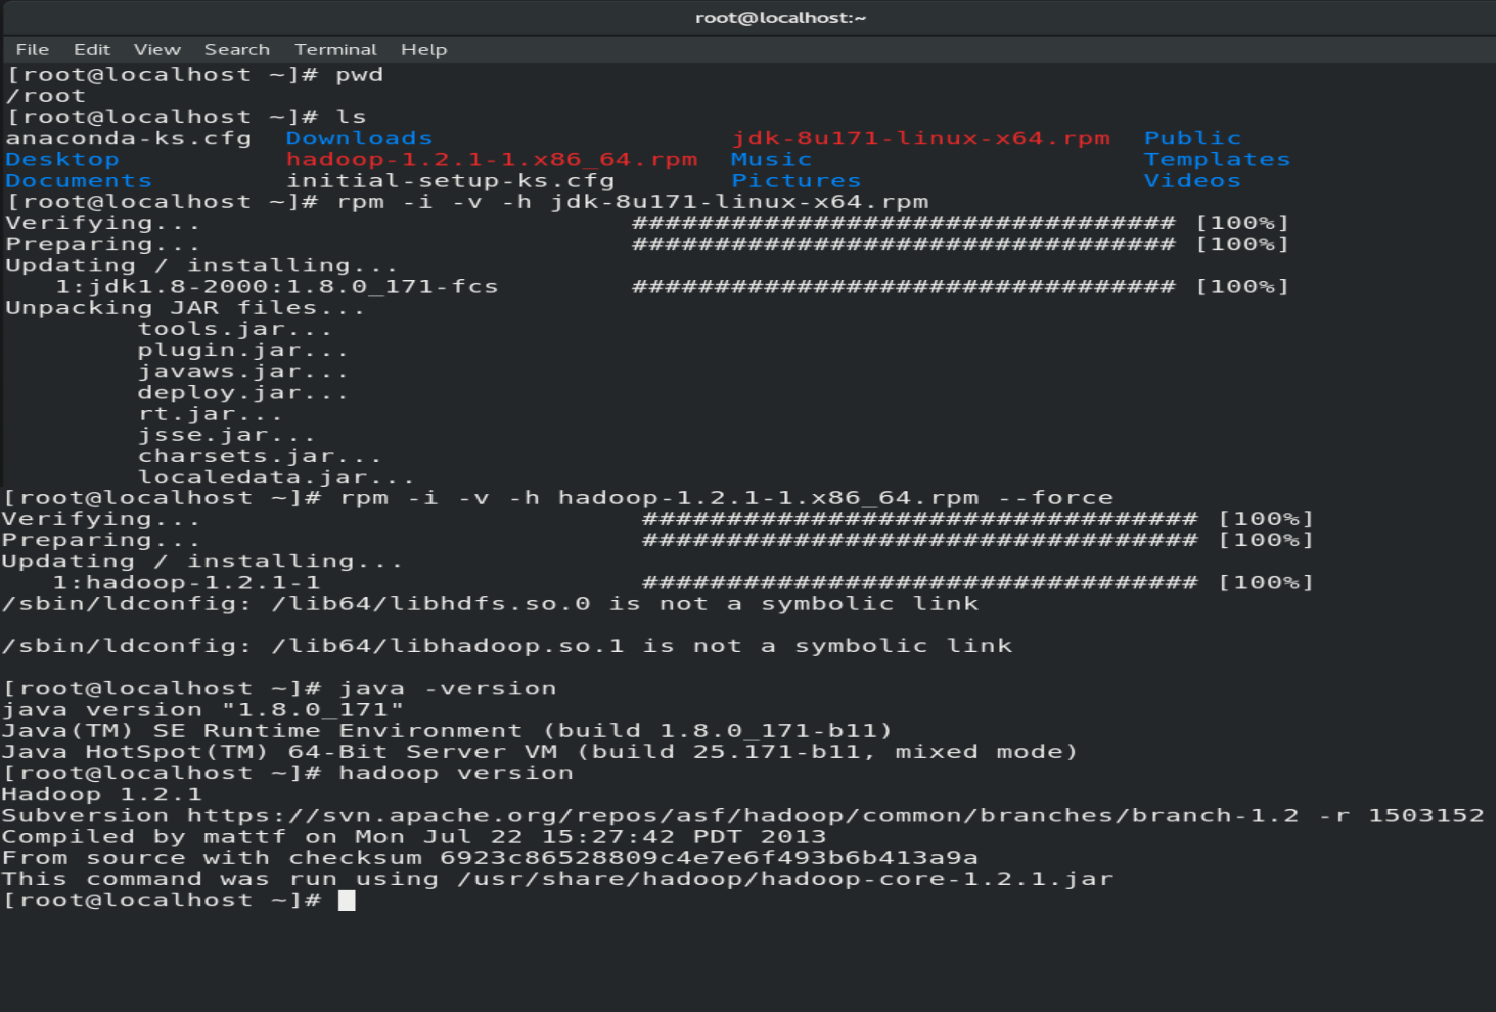This screenshot has width=1496, height=1012.
Task: Click 'tools.jar...' line
Action: 234,329
